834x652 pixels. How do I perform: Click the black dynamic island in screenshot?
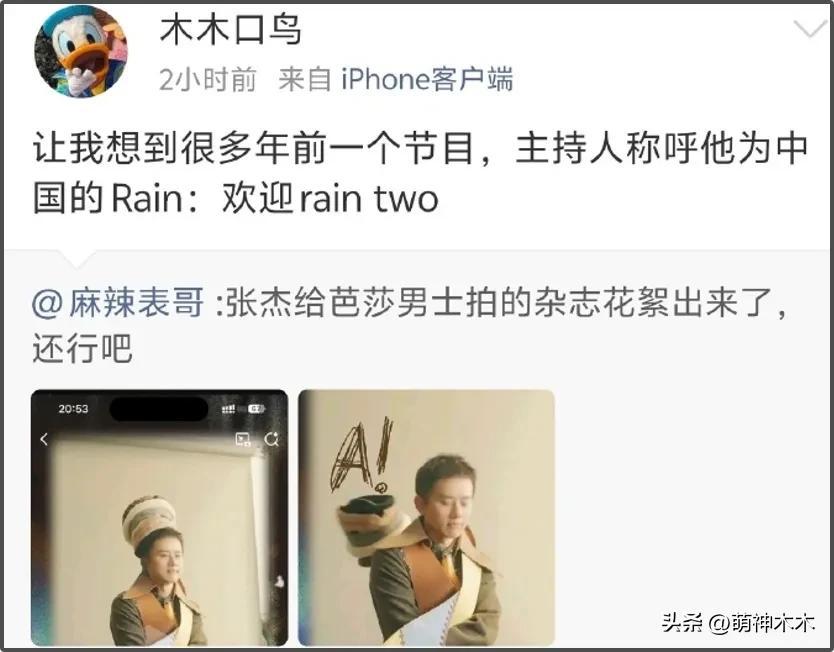coord(159,408)
